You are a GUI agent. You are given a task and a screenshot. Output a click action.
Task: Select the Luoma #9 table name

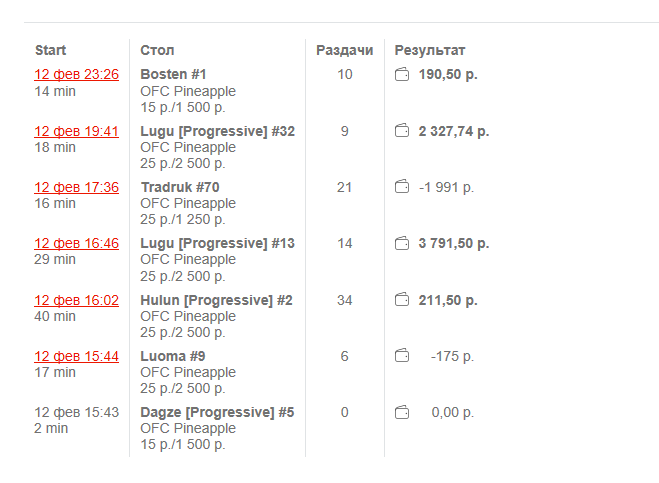point(172,356)
